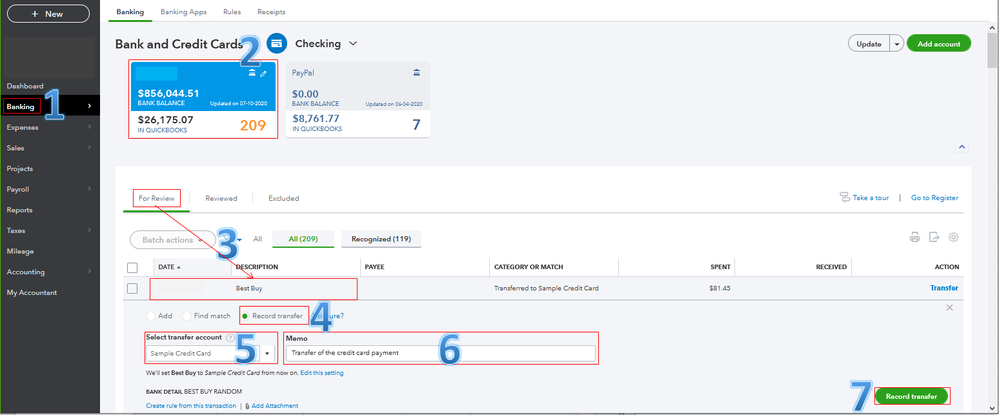Open the top Banking tab
999x415 pixels.
click(x=130, y=12)
